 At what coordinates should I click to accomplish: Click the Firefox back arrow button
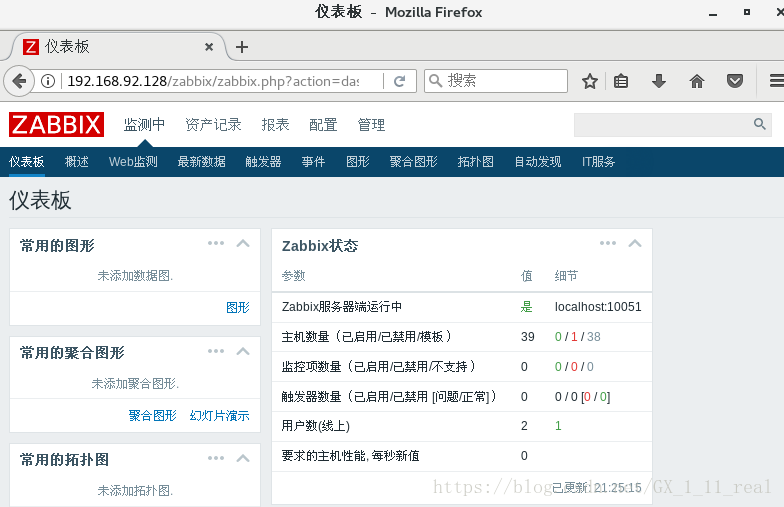[x=20, y=81]
